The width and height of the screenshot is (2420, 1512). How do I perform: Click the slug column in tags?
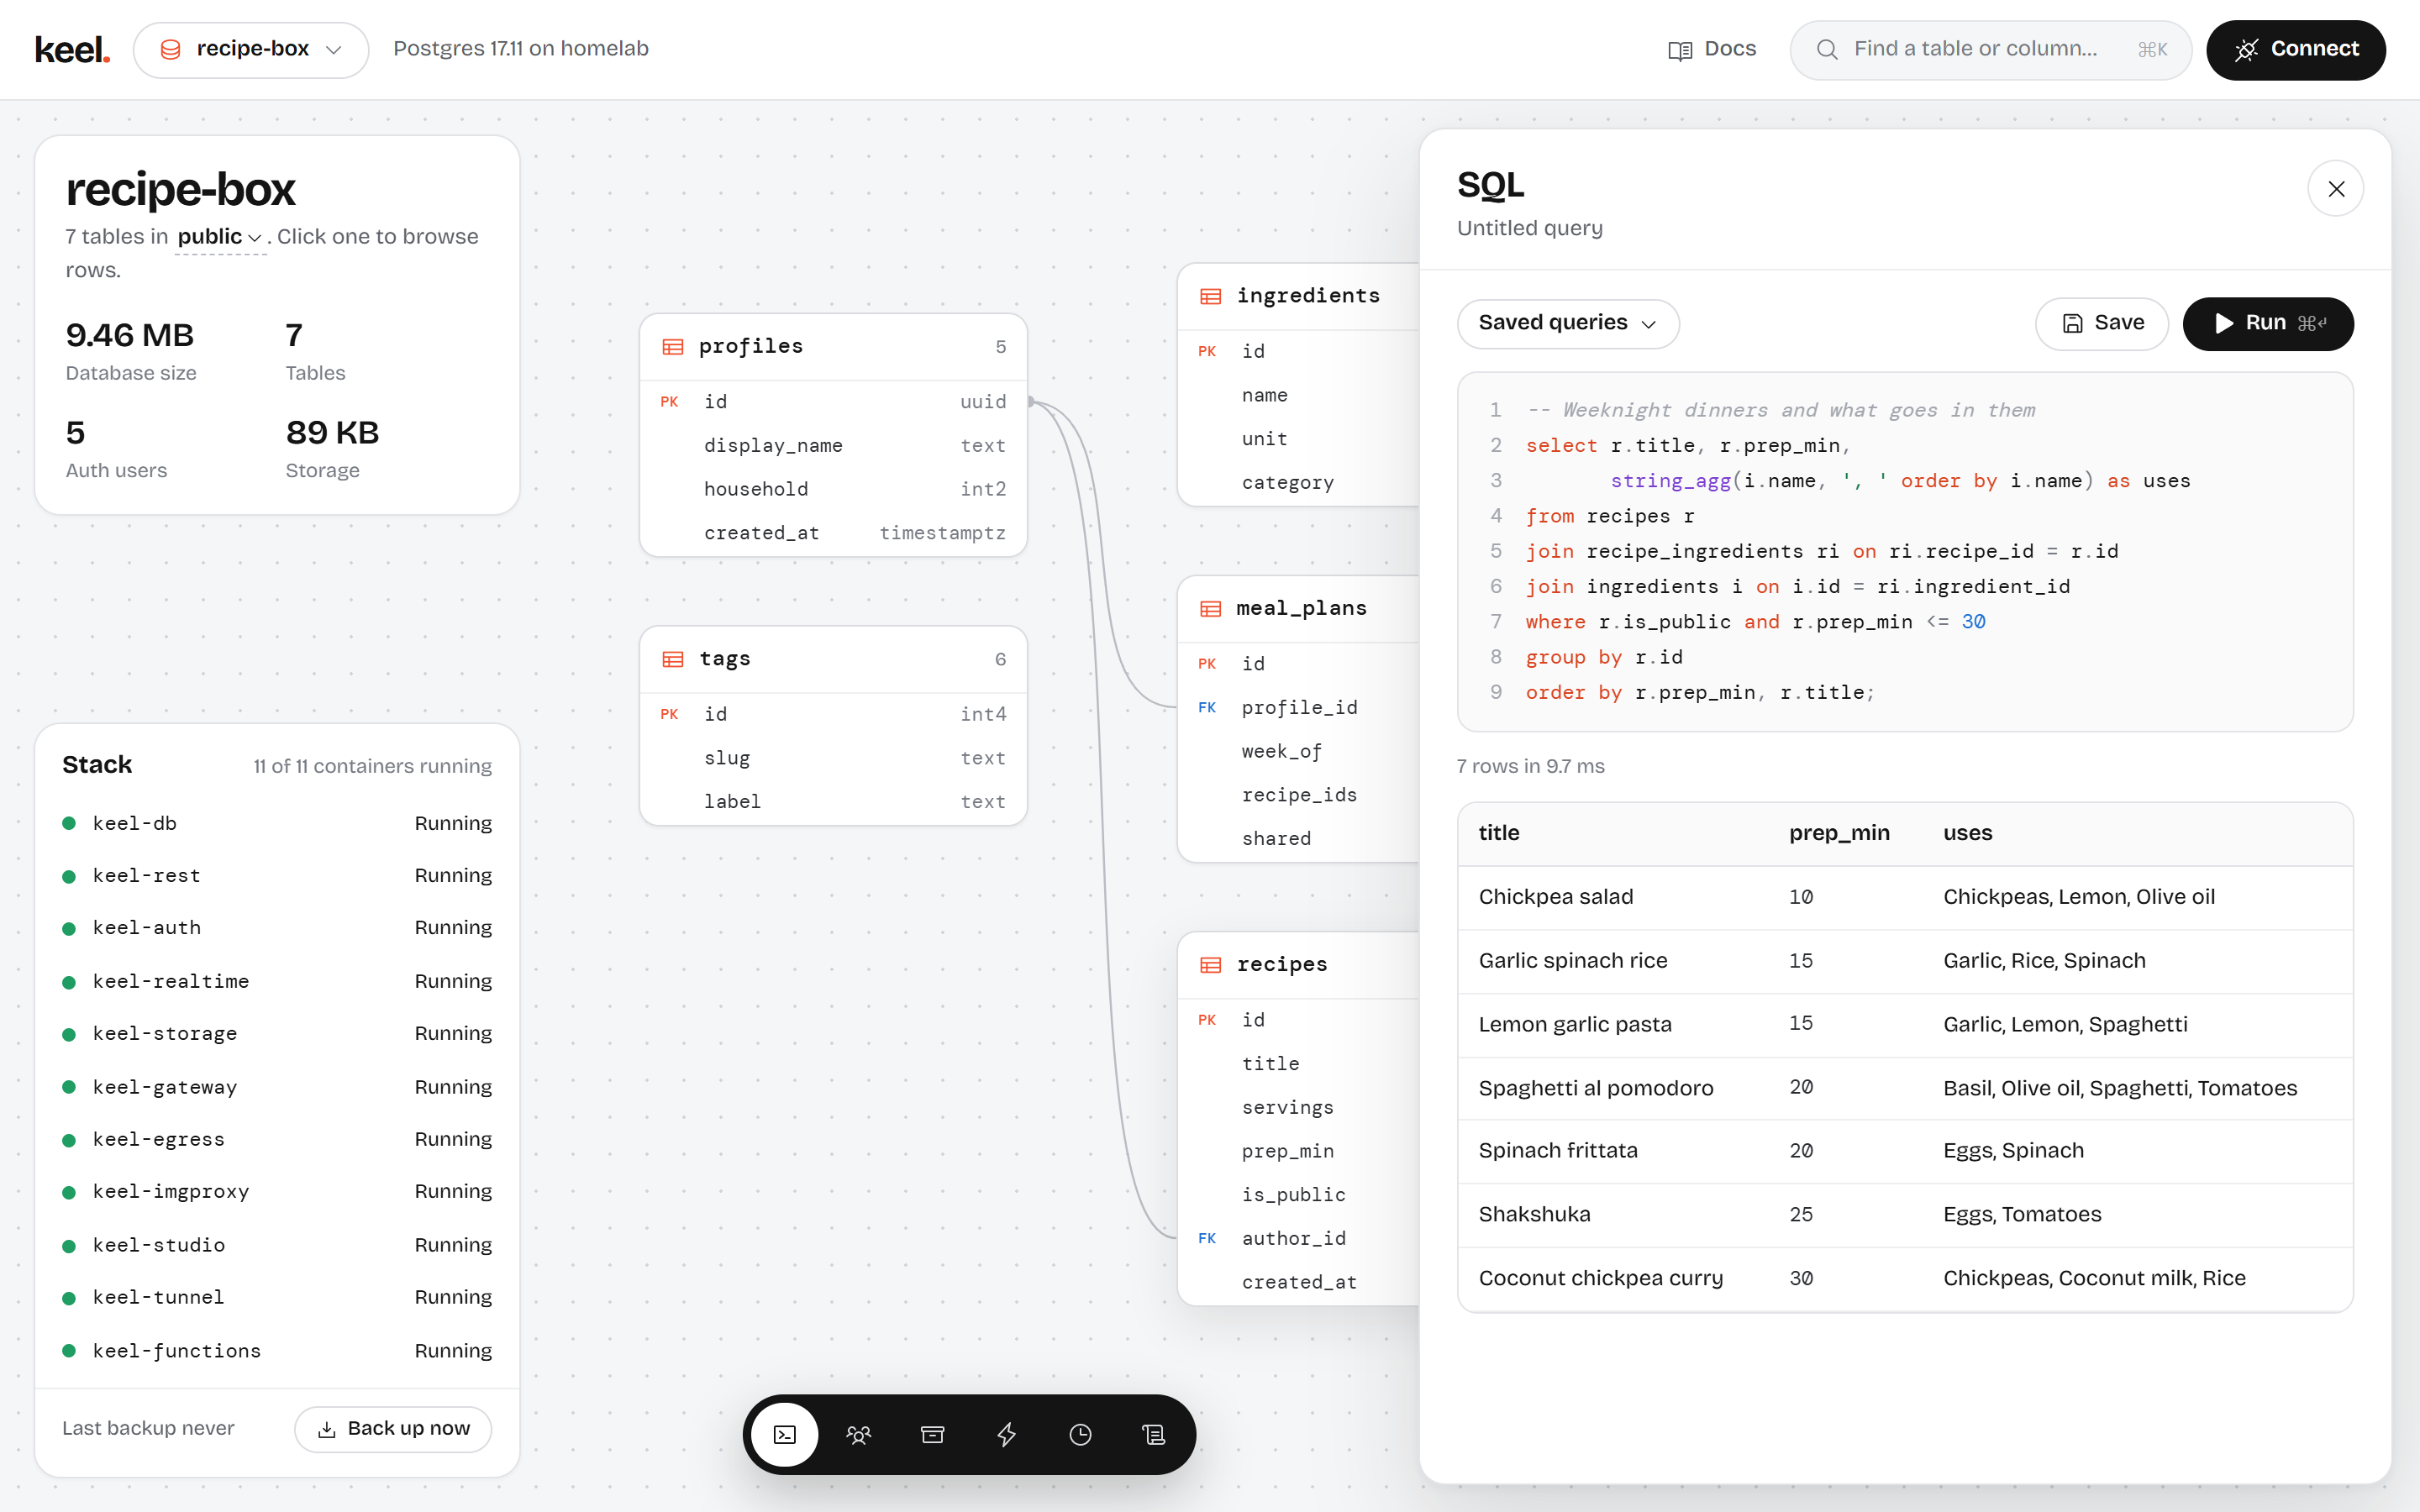[x=833, y=758]
